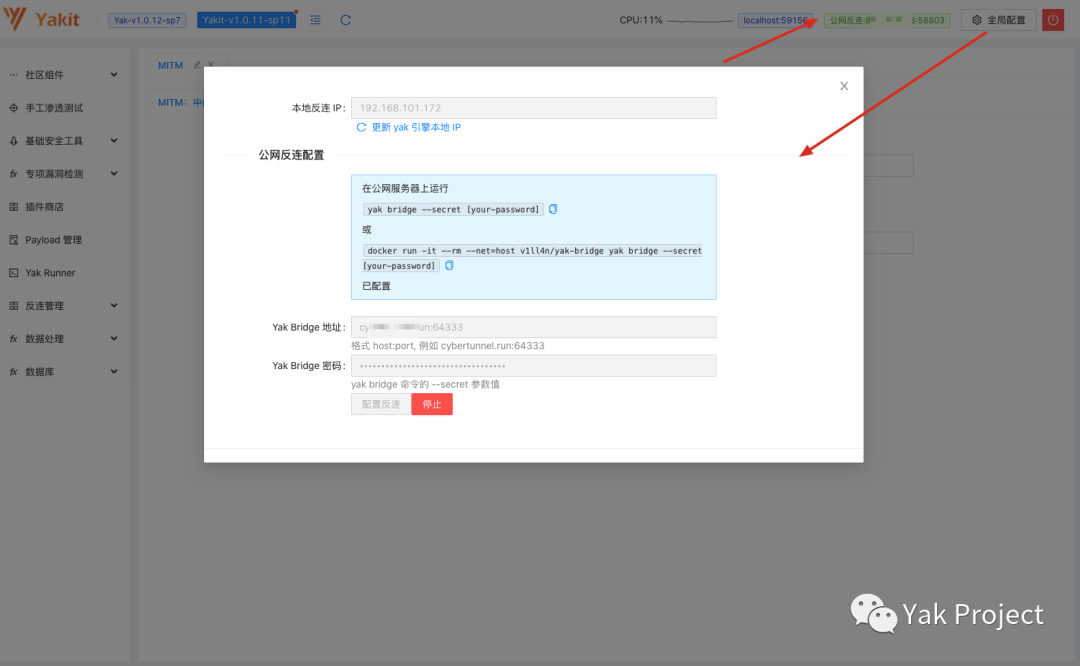Click the Yak-v1.0.12-sp7 engine version tag

147,20
